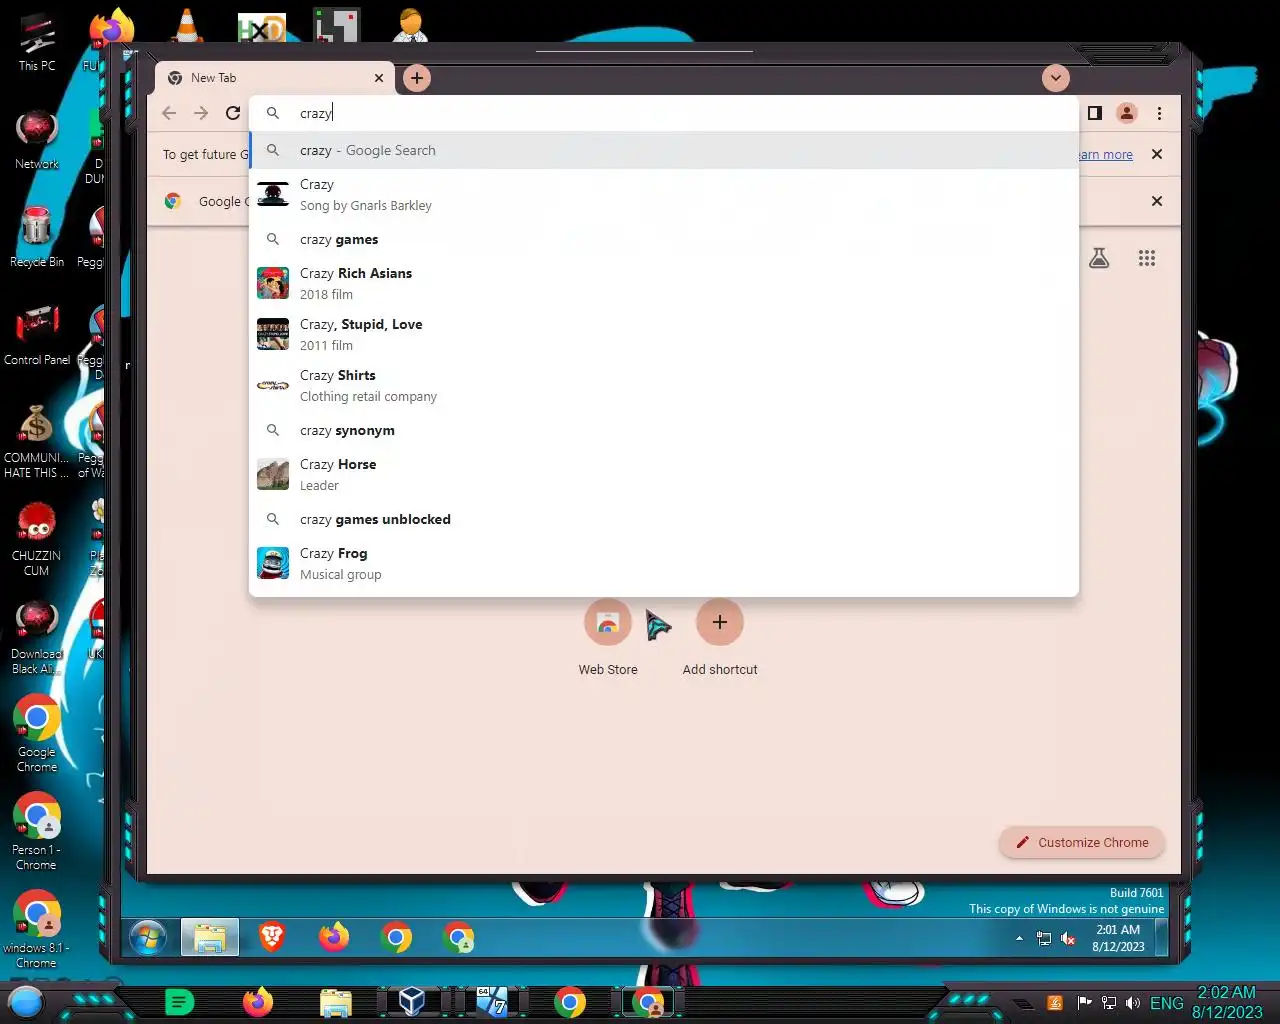Image resolution: width=1280 pixels, height=1024 pixels.
Task: Open the CHUZZIN CUM desktop icon
Action: pos(37,538)
